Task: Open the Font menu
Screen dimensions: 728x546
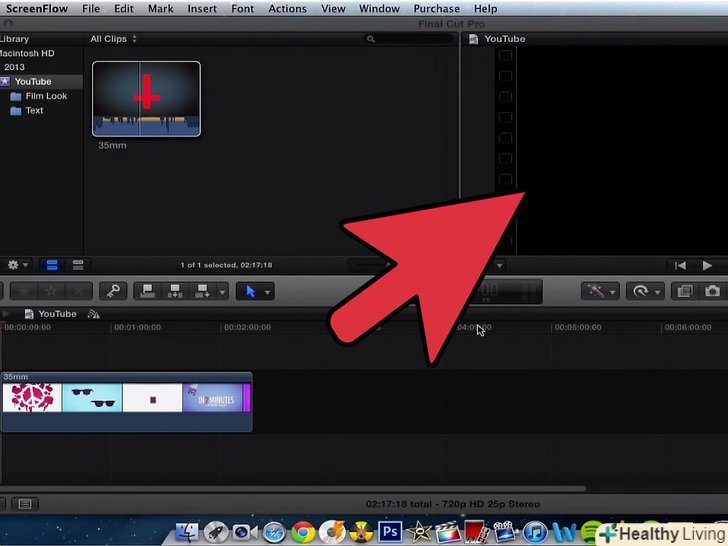Action: point(243,8)
